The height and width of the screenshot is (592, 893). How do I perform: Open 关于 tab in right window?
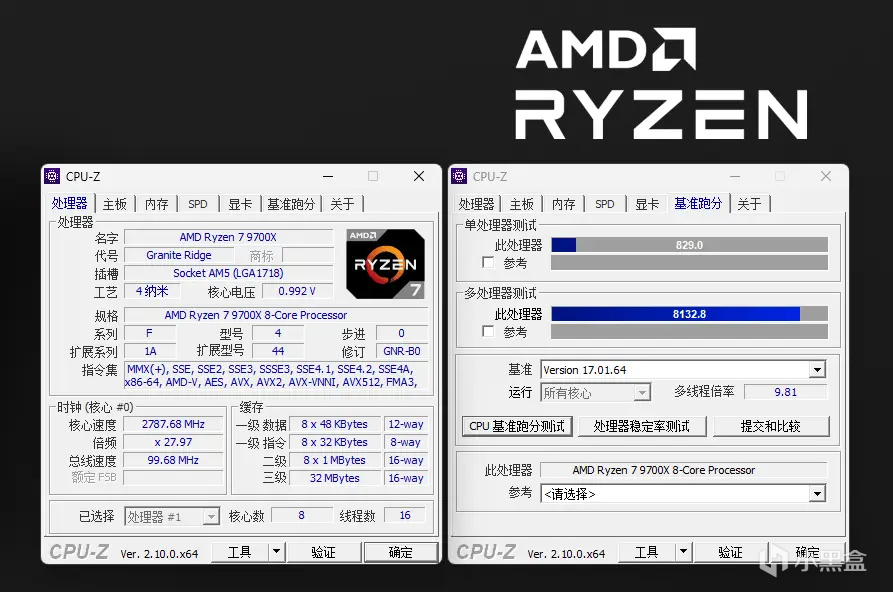[x=749, y=204]
